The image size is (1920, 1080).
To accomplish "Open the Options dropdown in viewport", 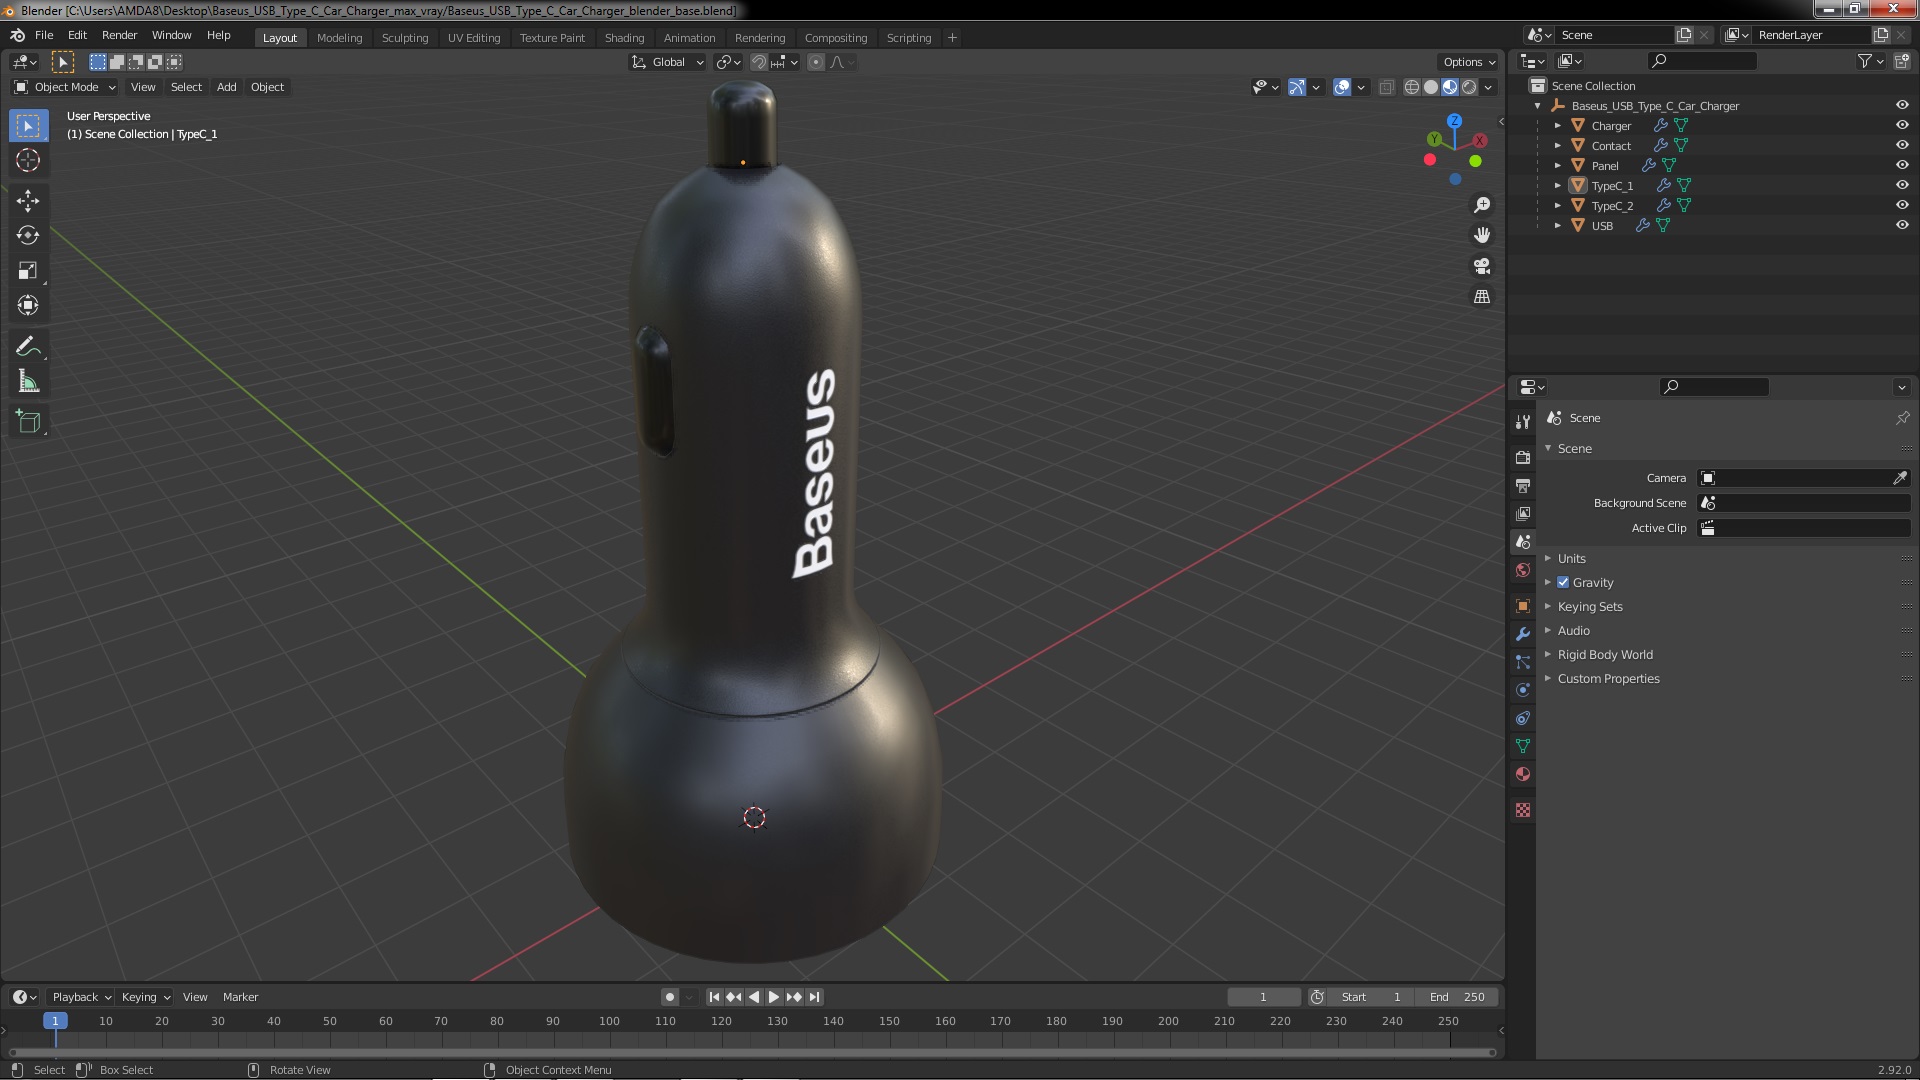I will tap(1469, 62).
